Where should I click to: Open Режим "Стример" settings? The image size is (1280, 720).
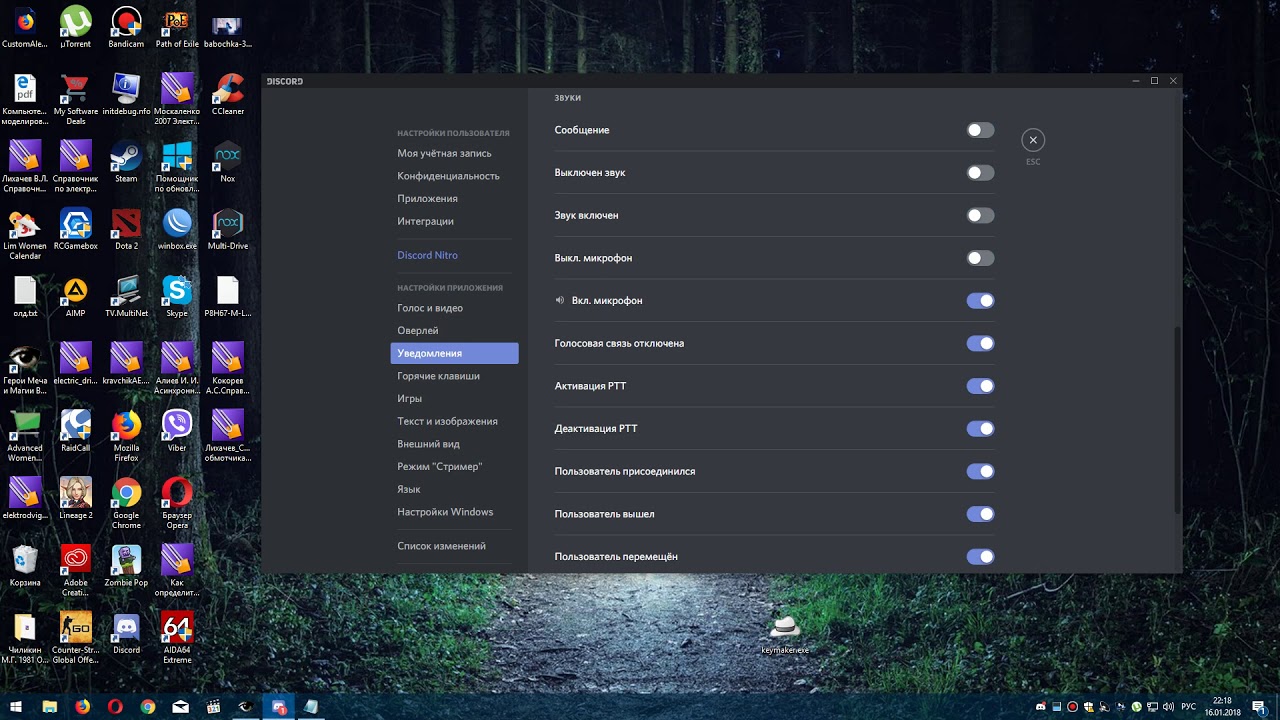(454, 466)
